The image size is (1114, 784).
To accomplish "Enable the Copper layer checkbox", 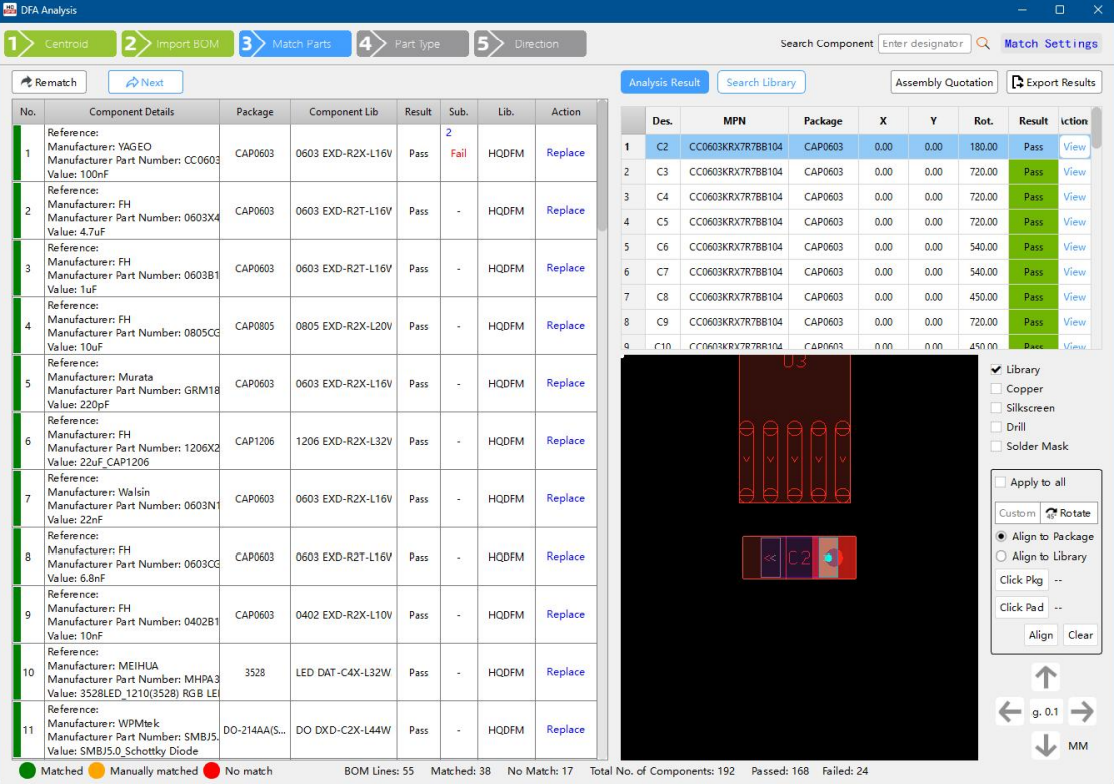I will click(x=996, y=389).
